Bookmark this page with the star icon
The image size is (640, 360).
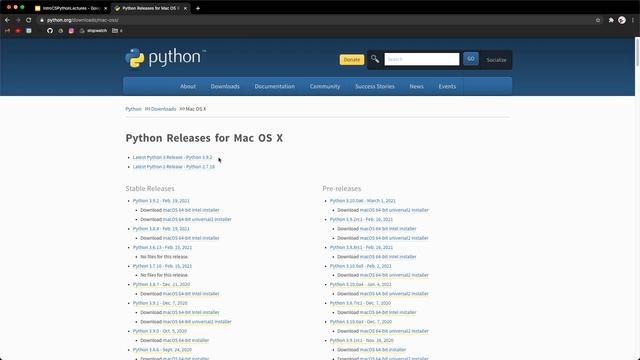[598, 20]
